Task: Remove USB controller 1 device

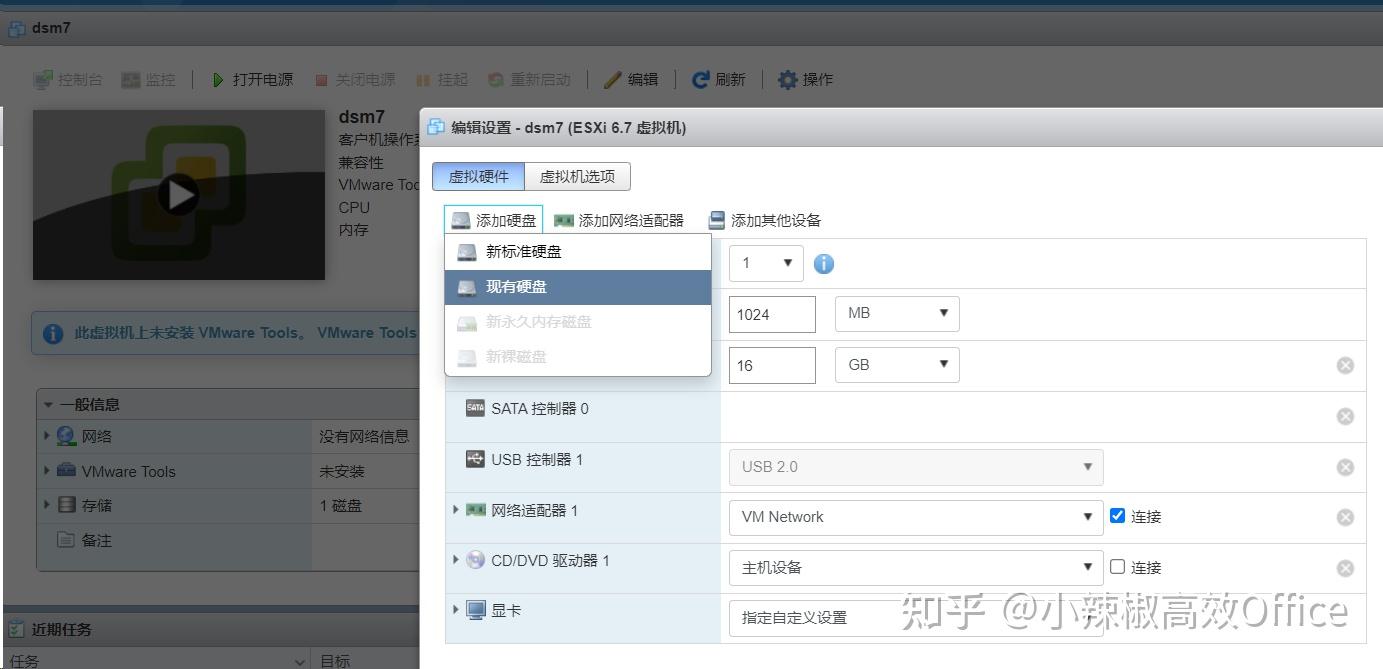Action: tap(1345, 467)
